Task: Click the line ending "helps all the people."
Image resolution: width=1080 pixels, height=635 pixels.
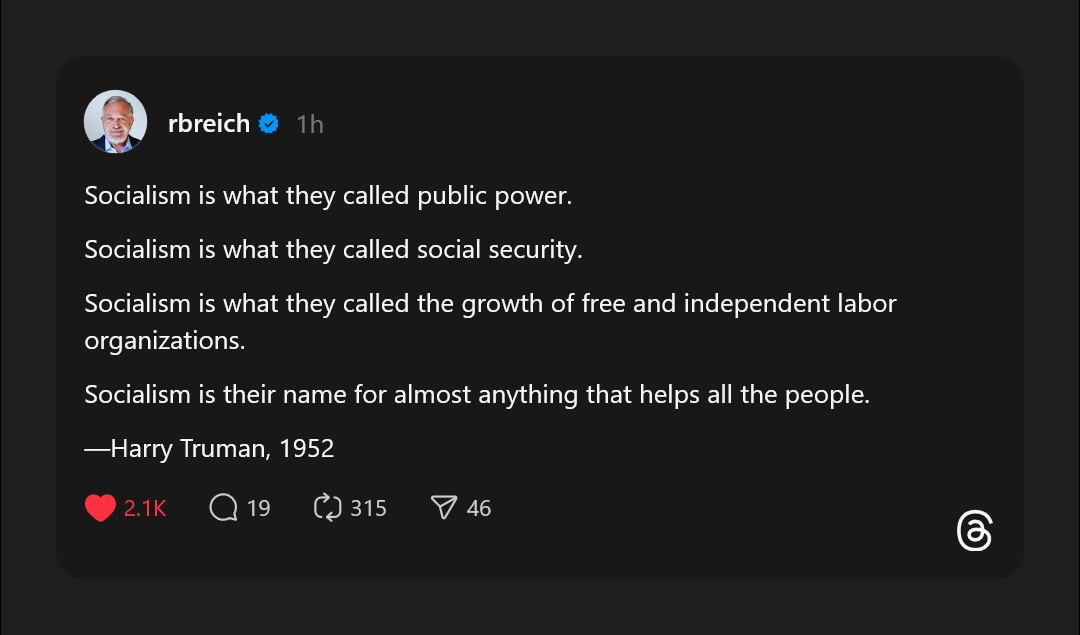Action: pos(477,395)
